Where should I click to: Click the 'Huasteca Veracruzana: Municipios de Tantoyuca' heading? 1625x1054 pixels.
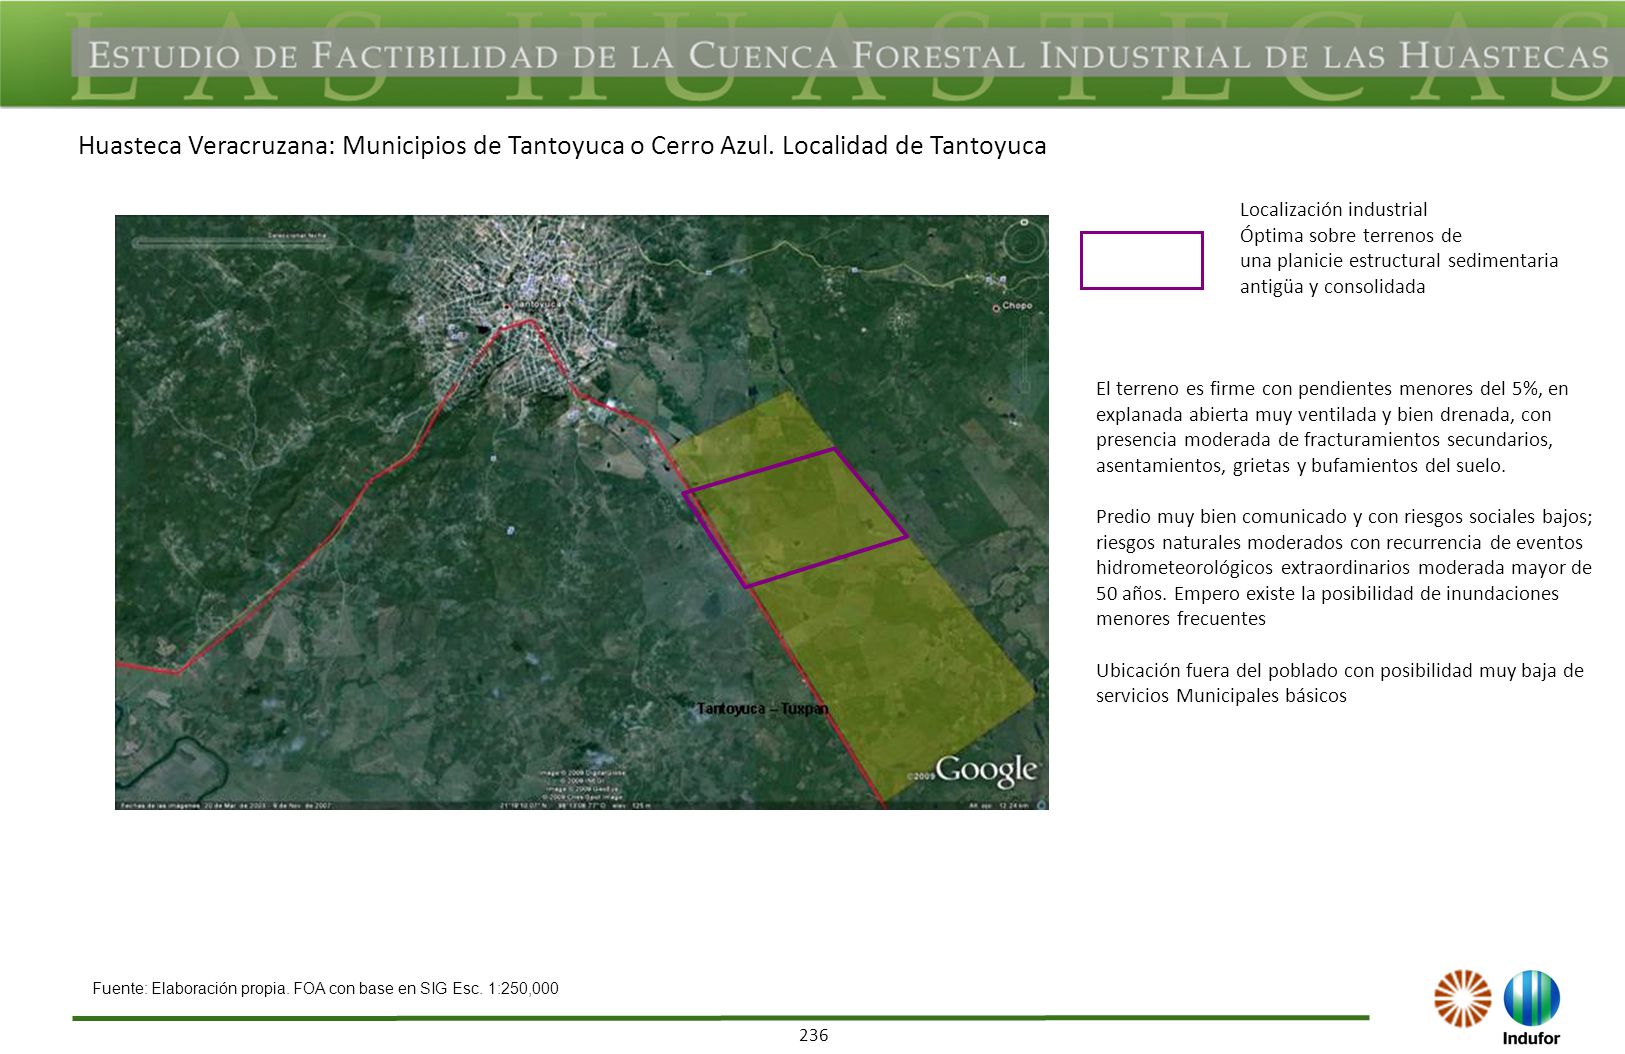click(x=562, y=146)
